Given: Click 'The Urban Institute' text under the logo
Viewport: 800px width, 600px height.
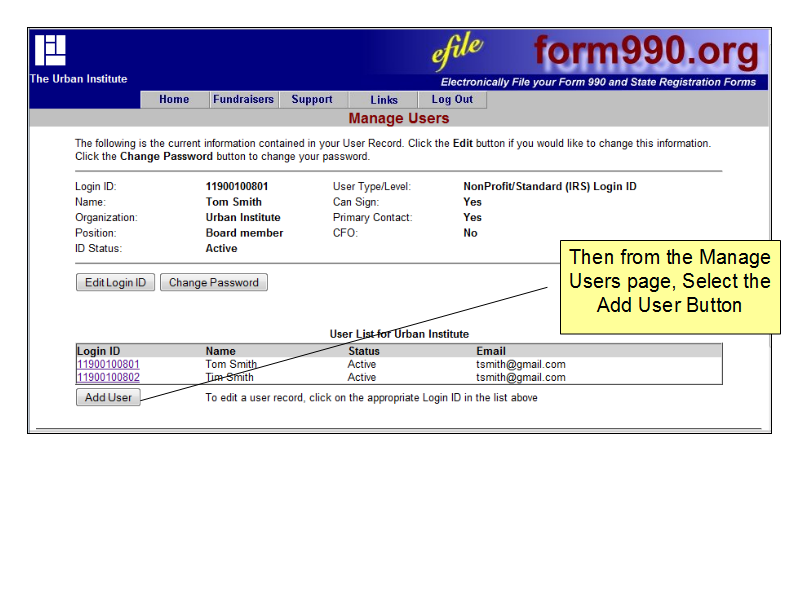Looking at the screenshot, I should pyautogui.click(x=79, y=79).
